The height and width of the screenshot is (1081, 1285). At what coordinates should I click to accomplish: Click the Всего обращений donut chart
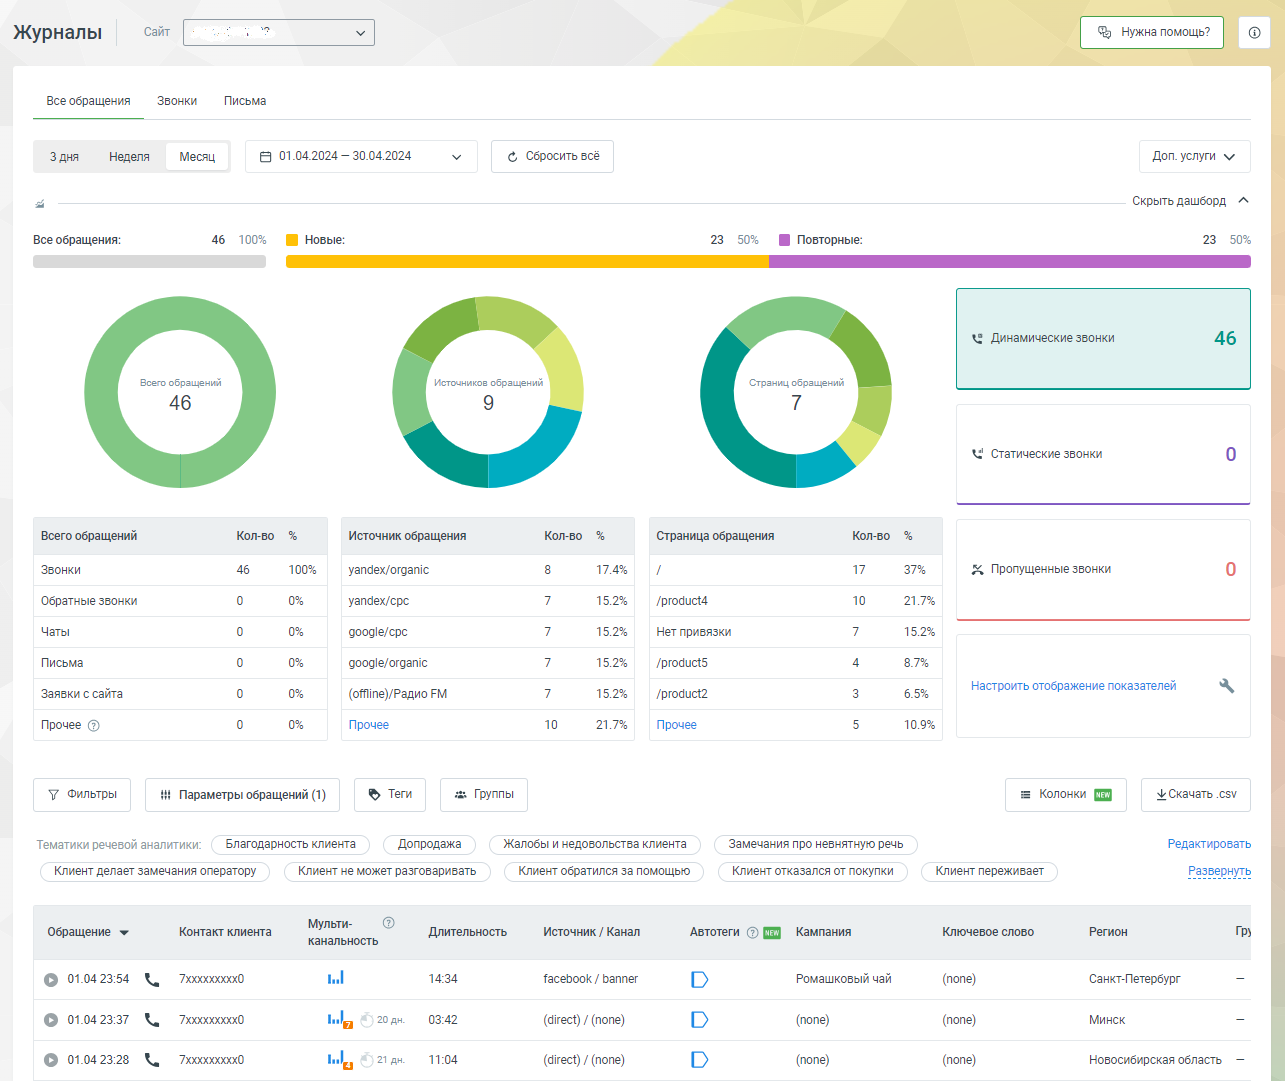(180, 392)
